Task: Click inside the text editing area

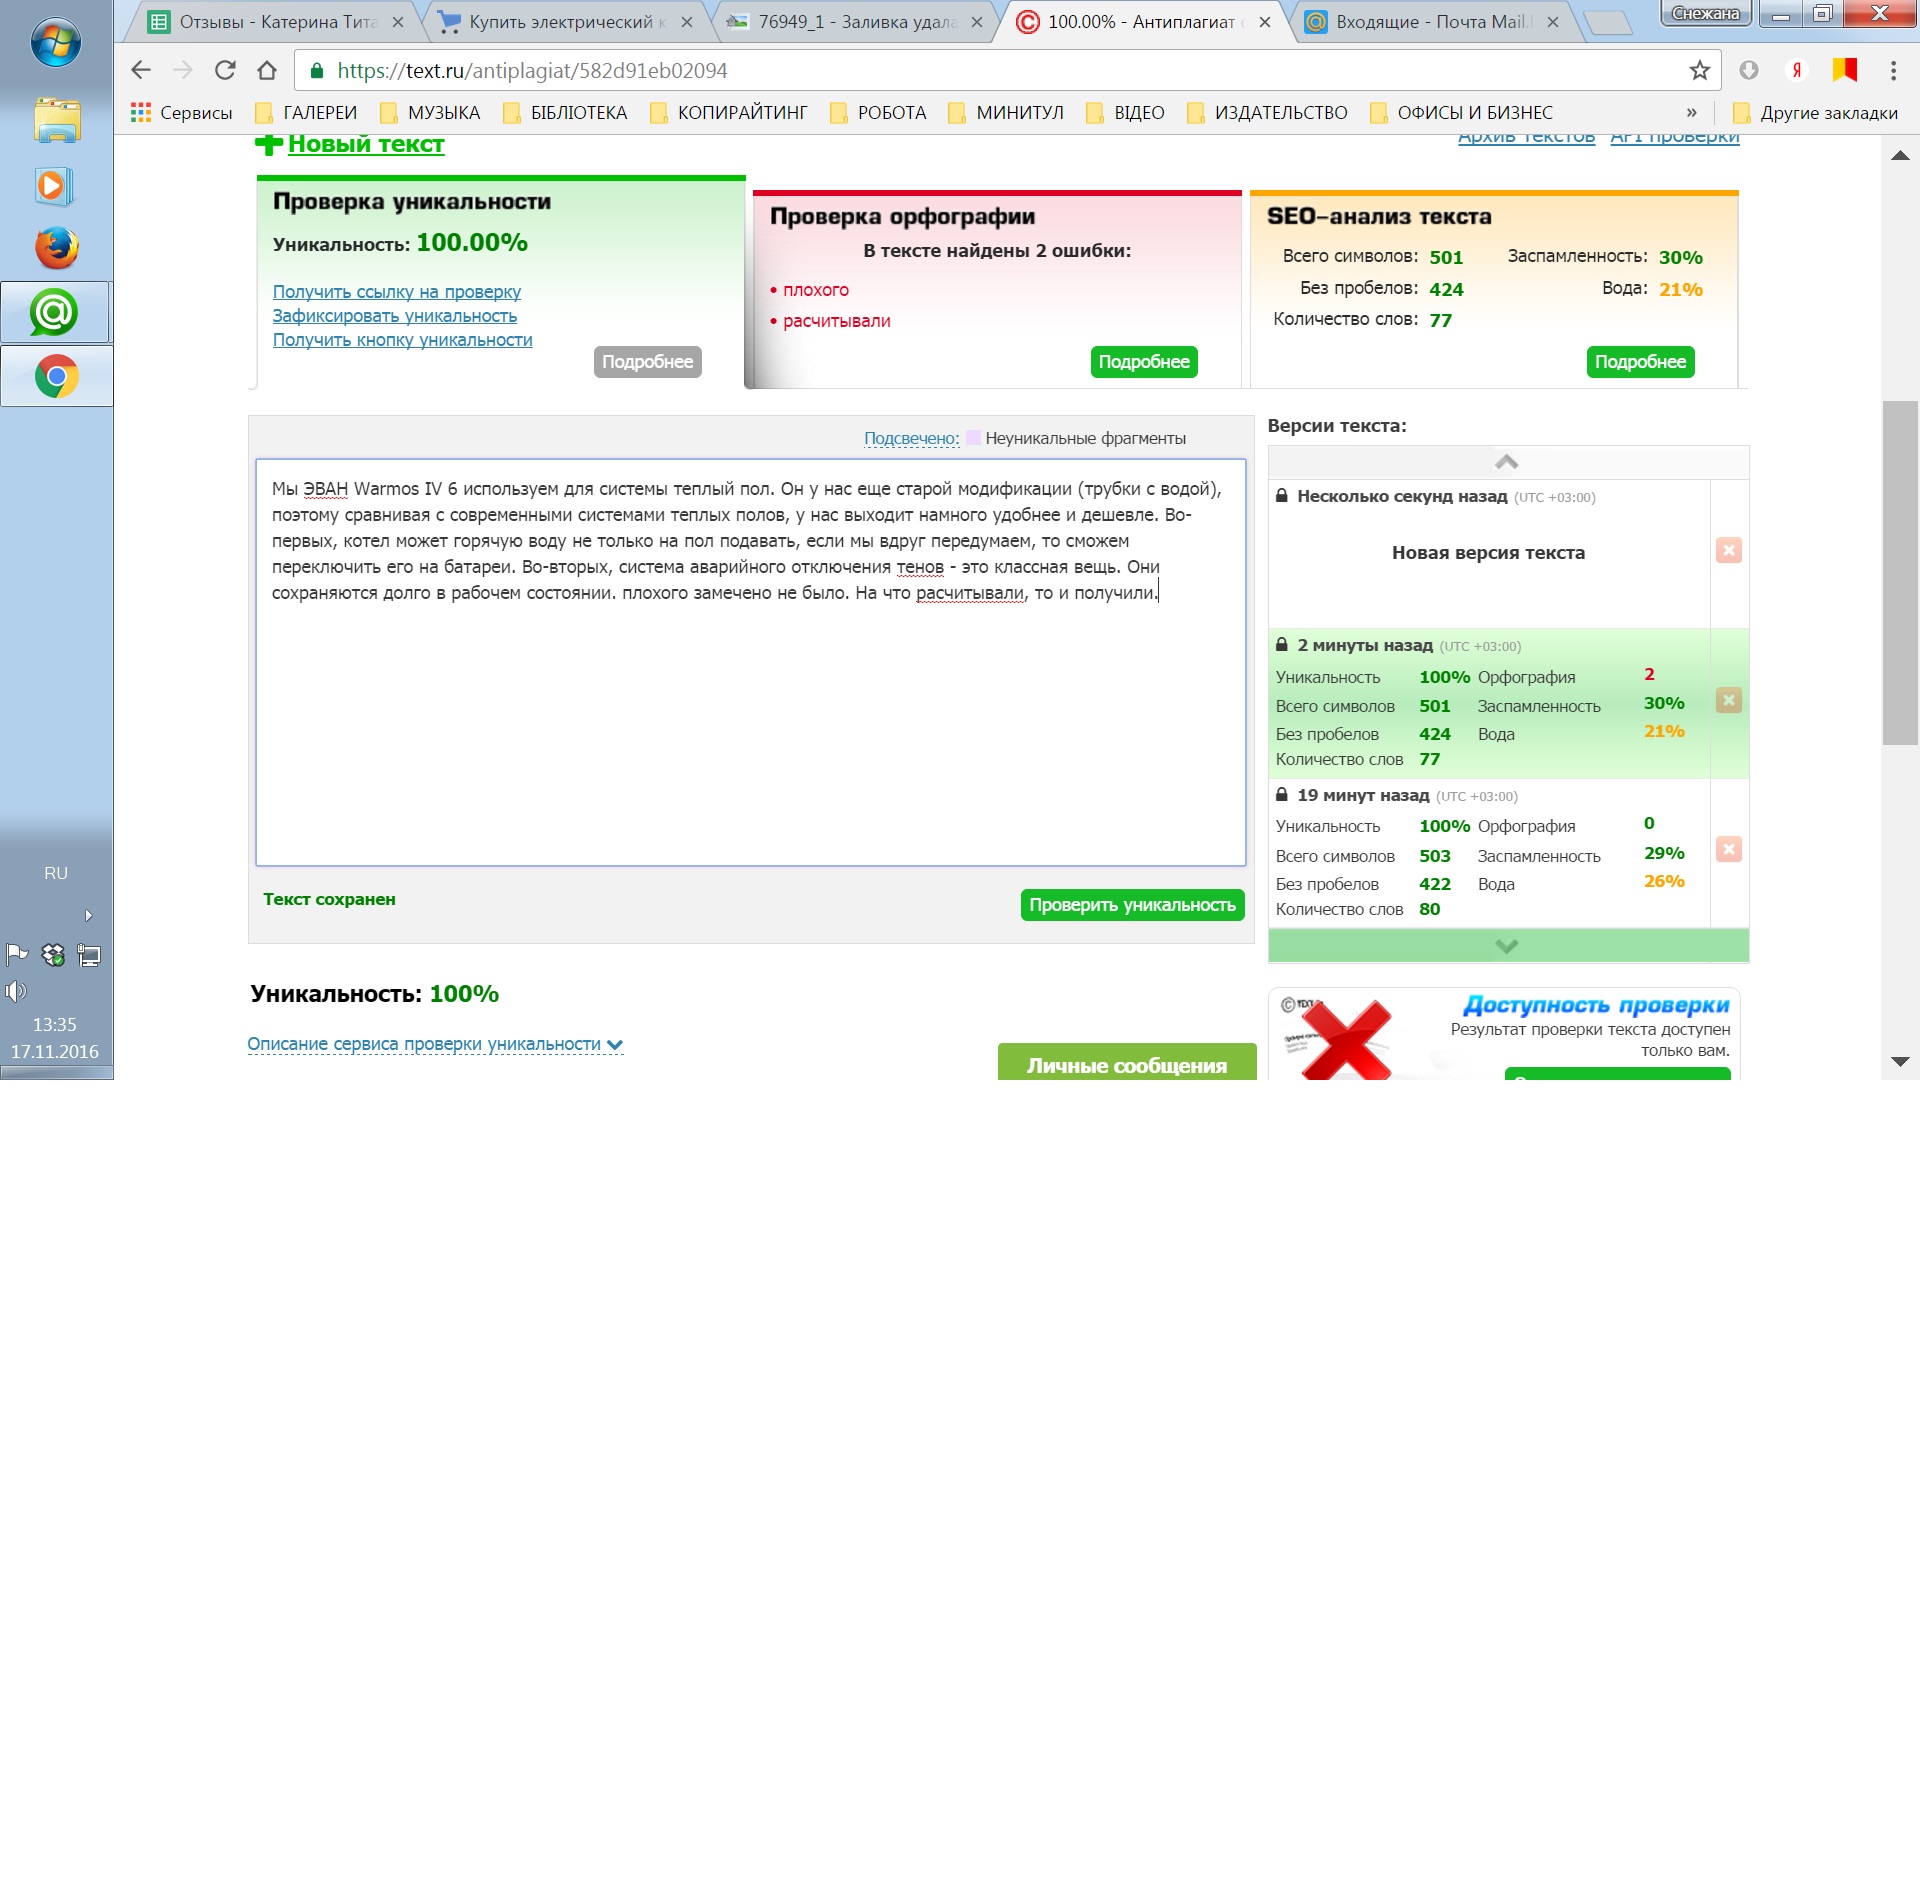Action: [750, 720]
